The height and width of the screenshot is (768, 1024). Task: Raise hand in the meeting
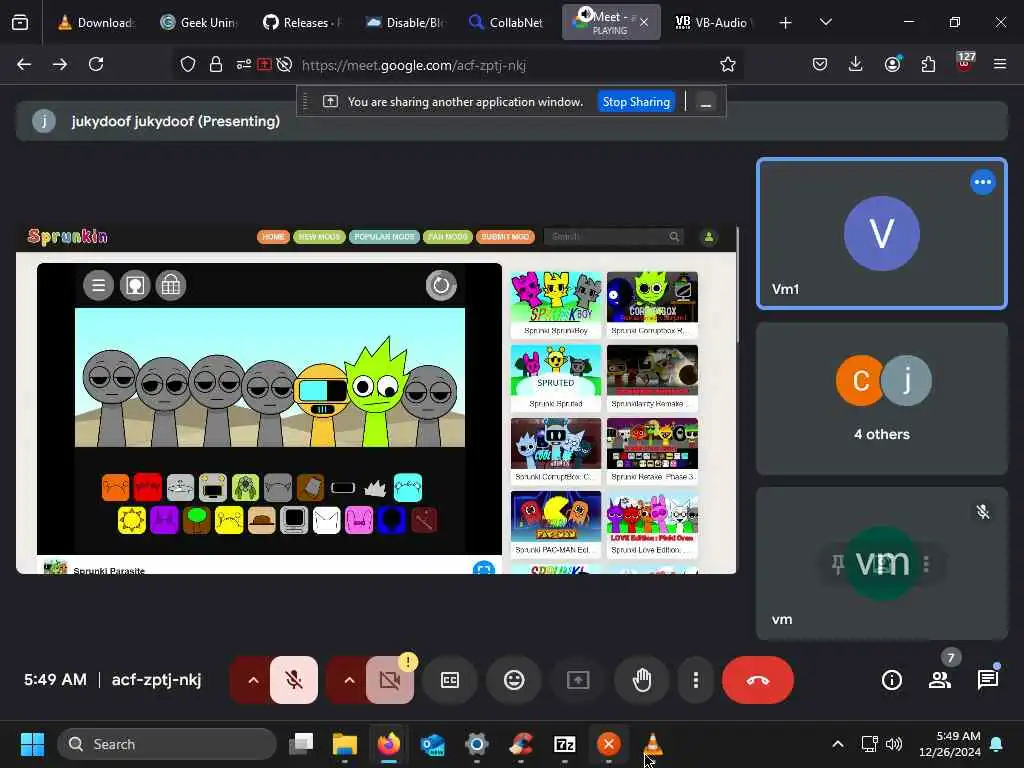(x=642, y=680)
